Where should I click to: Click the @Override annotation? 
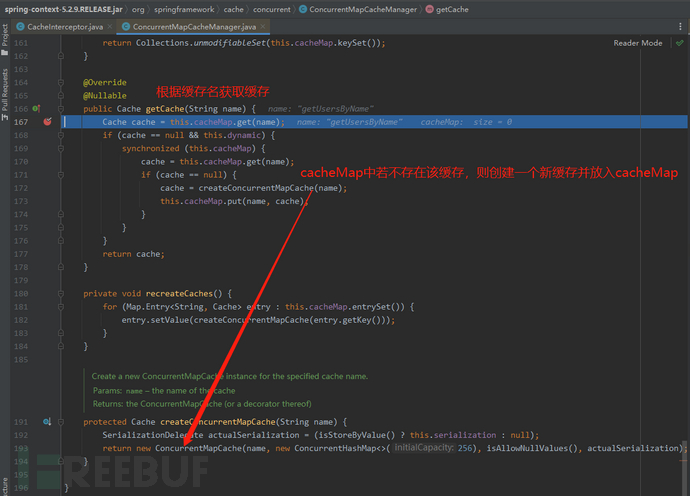point(105,82)
